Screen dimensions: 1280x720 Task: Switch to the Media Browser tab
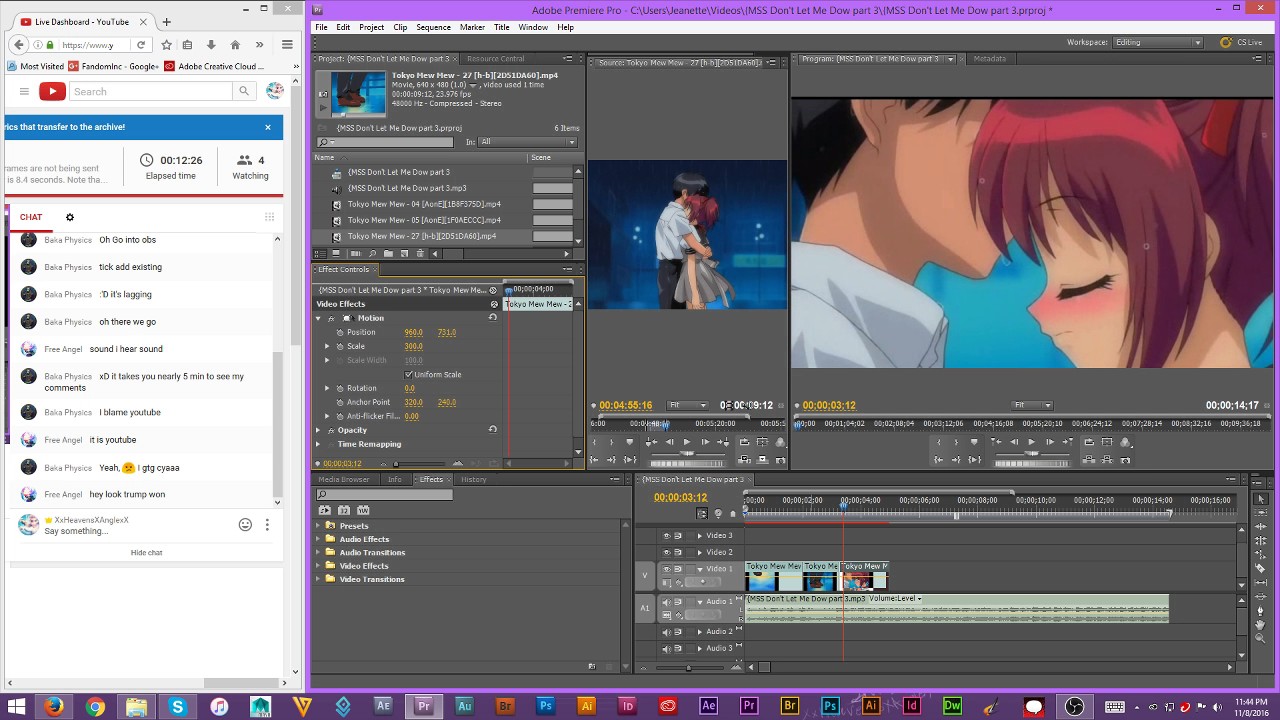pyautogui.click(x=344, y=479)
